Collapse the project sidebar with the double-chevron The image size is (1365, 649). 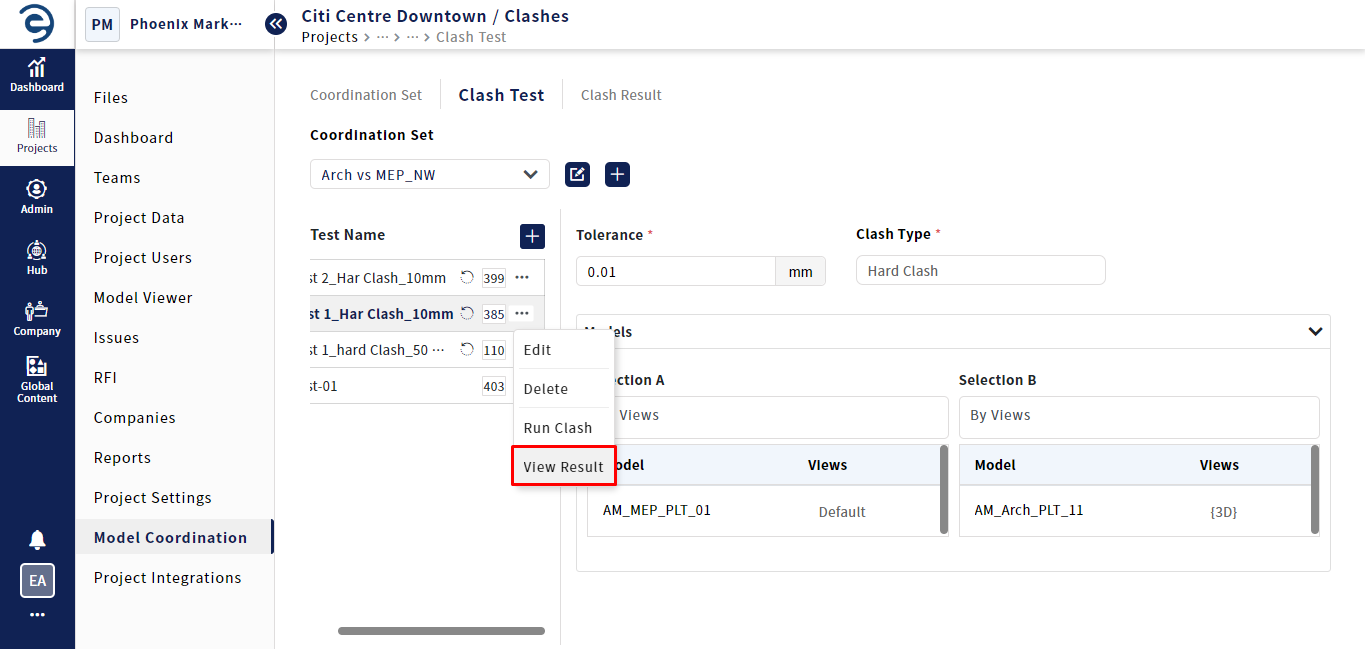(276, 24)
